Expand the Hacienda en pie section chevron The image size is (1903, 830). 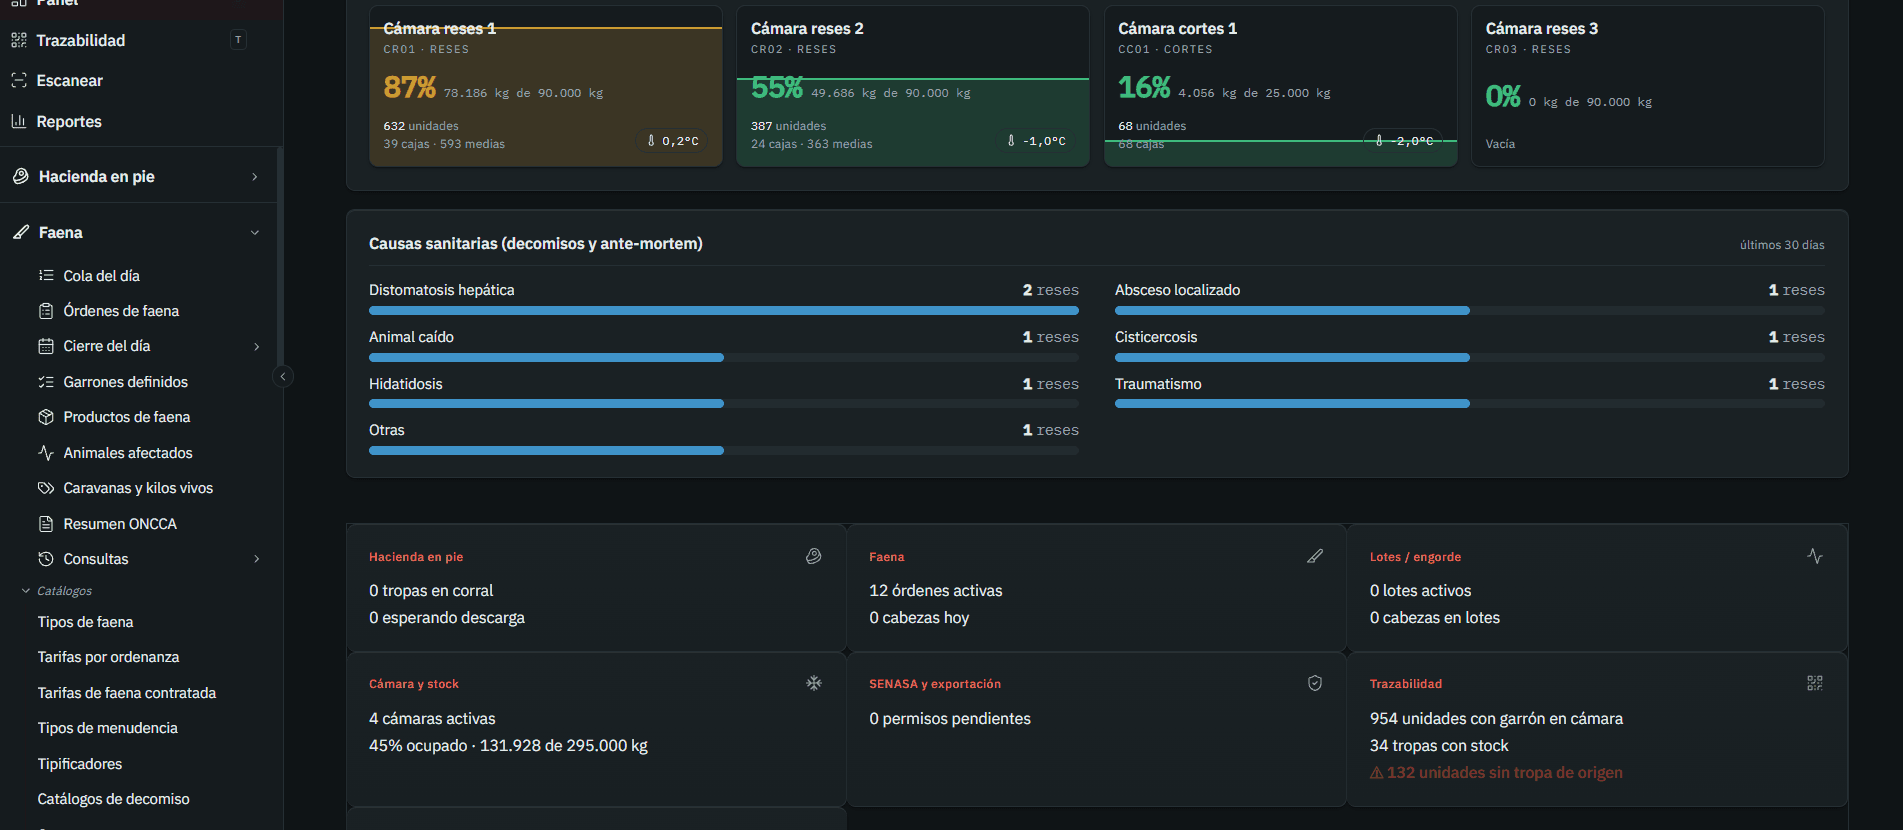pyautogui.click(x=255, y=177)
